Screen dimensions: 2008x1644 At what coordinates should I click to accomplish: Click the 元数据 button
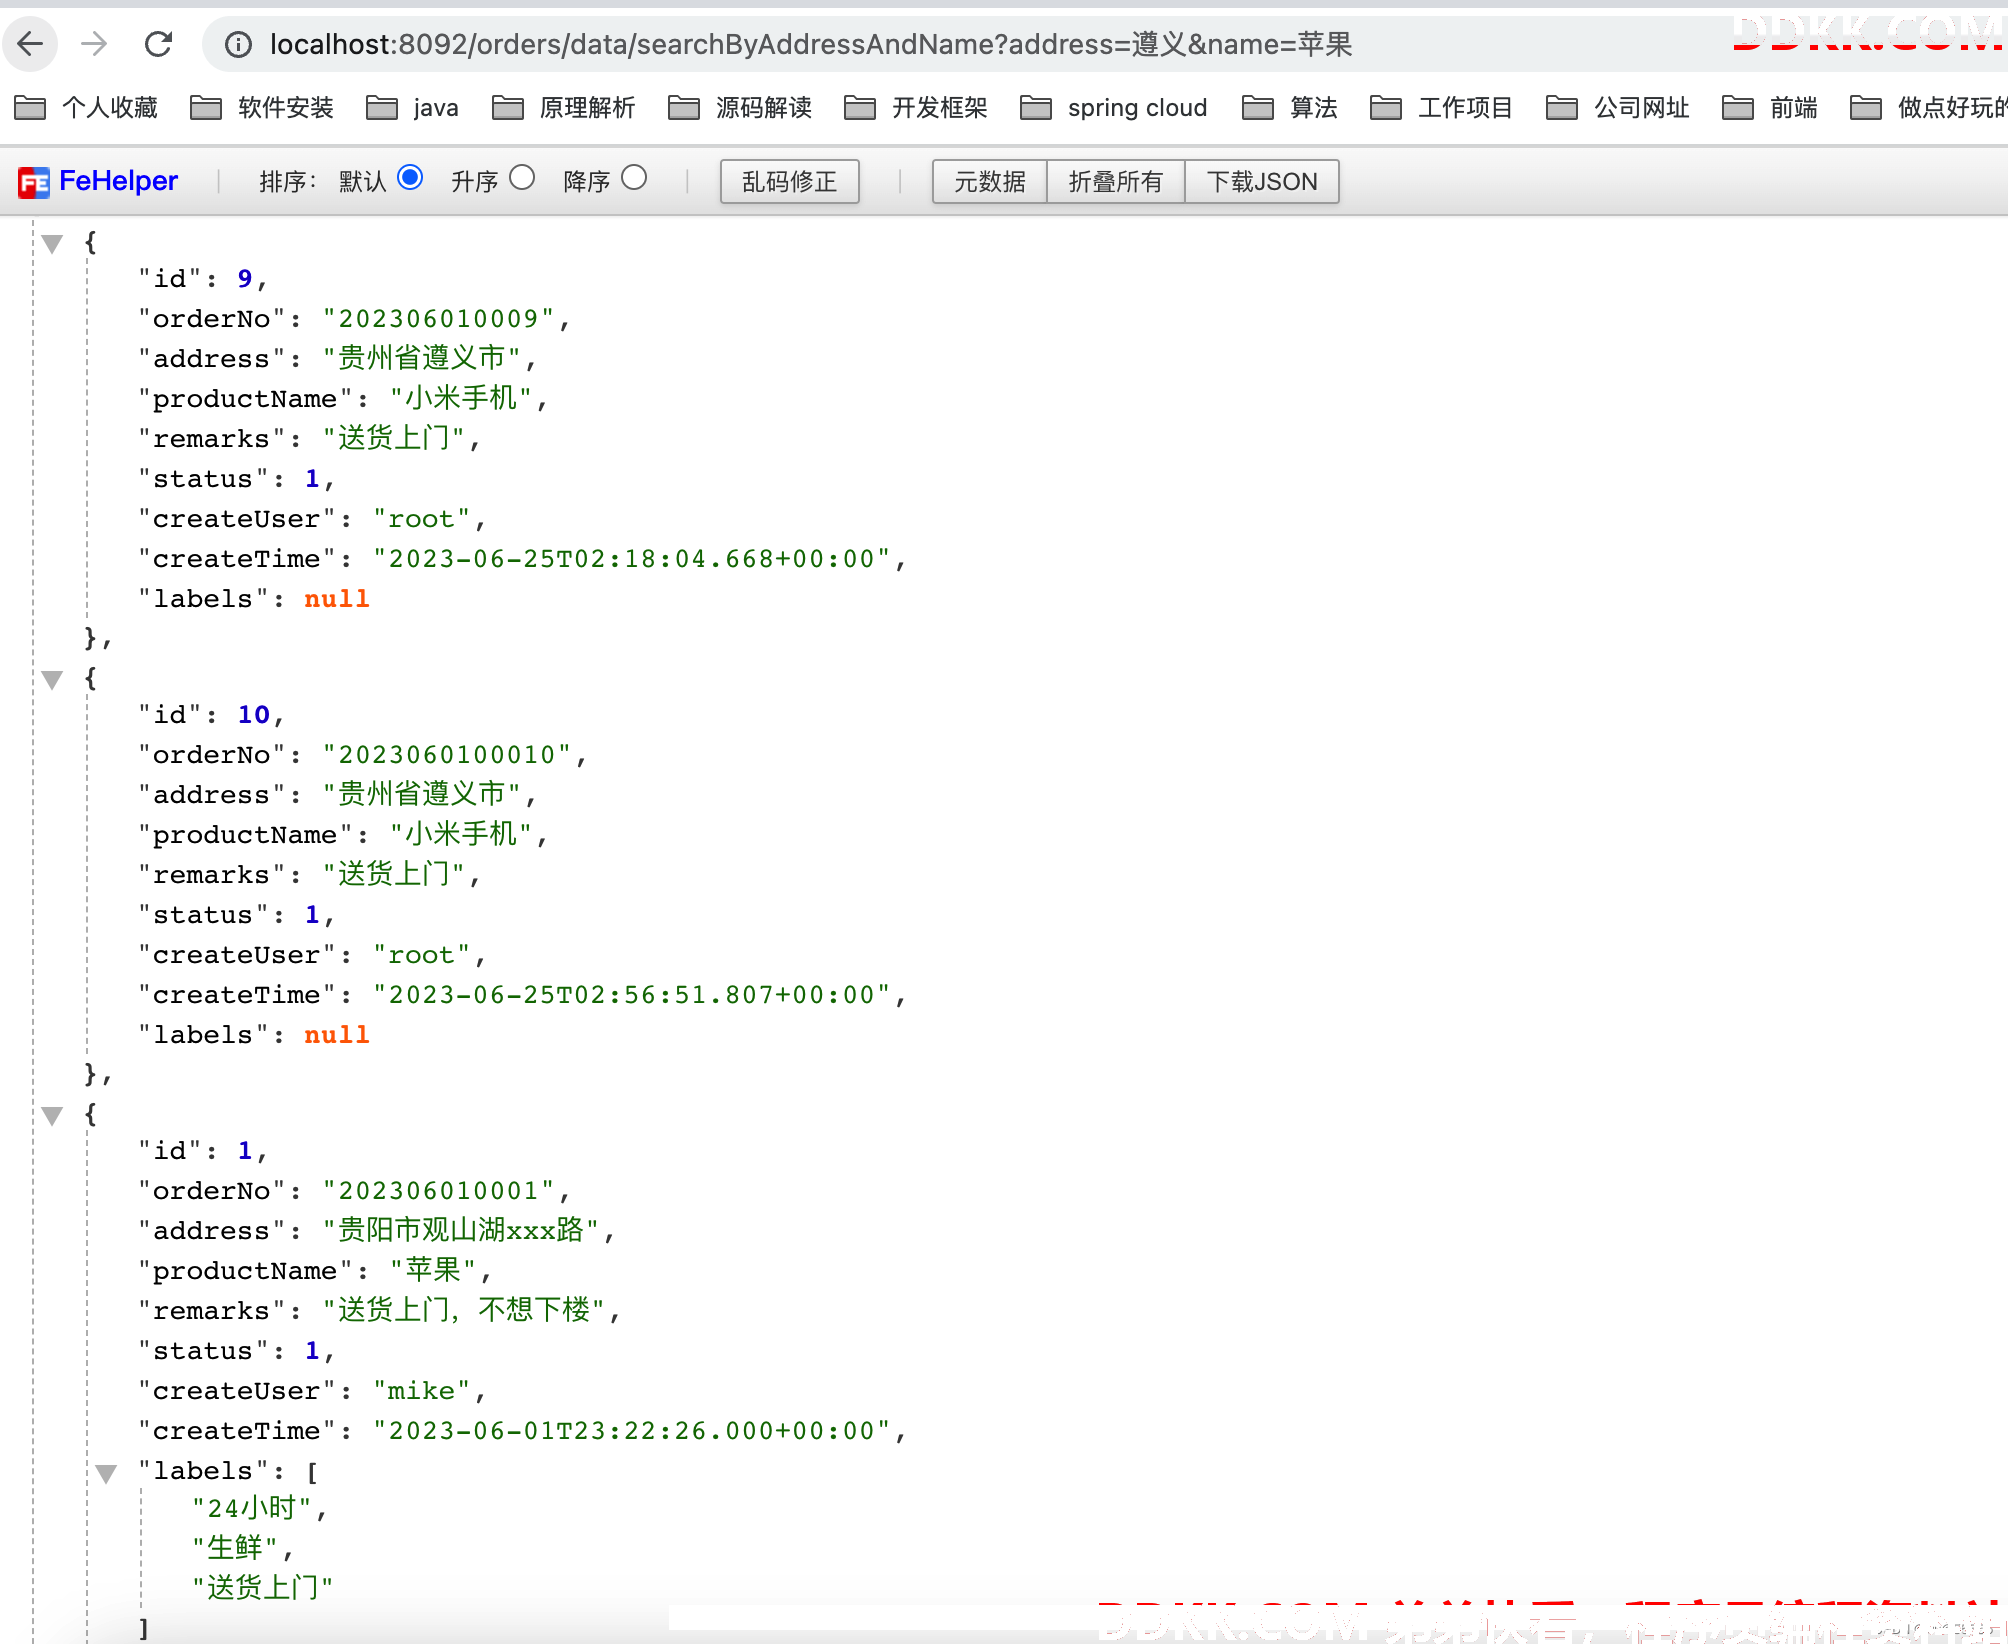pyautogui.click(x=990, y=182)
